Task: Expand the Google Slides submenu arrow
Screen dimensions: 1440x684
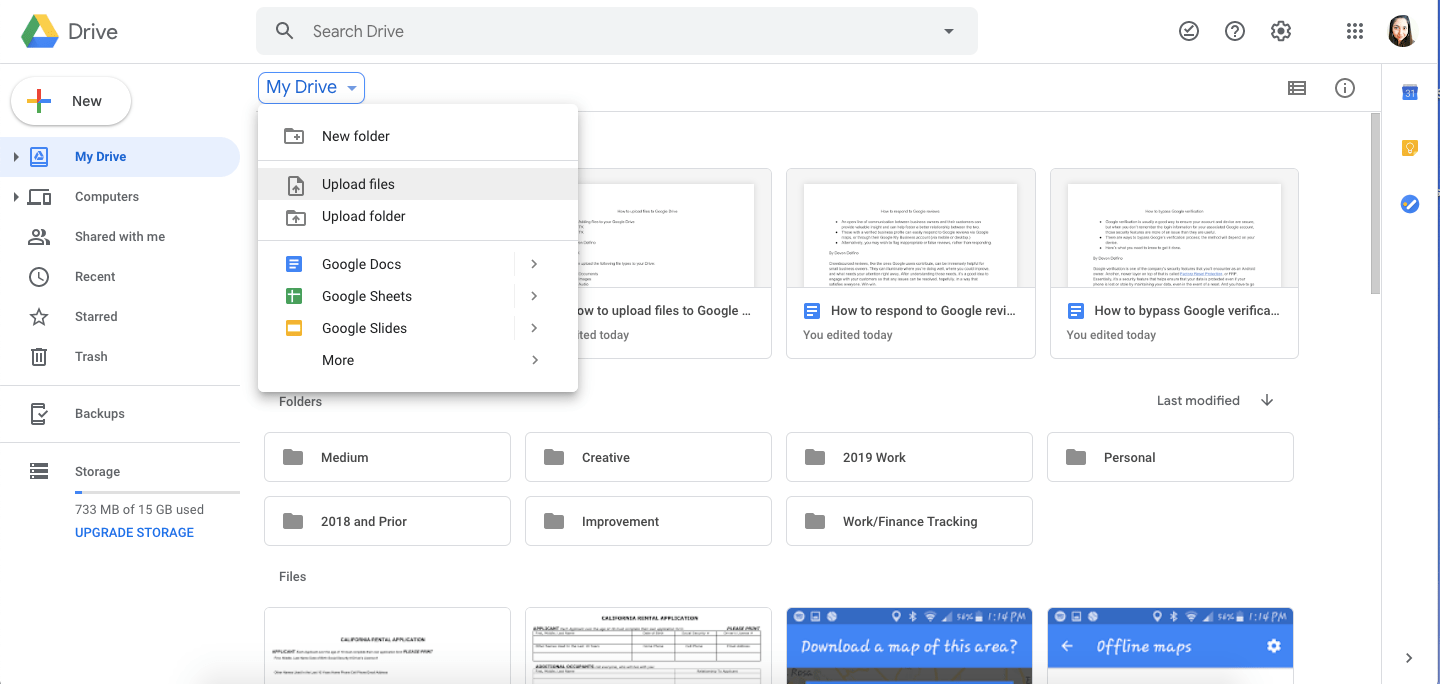Action: (x=534, y=328)
